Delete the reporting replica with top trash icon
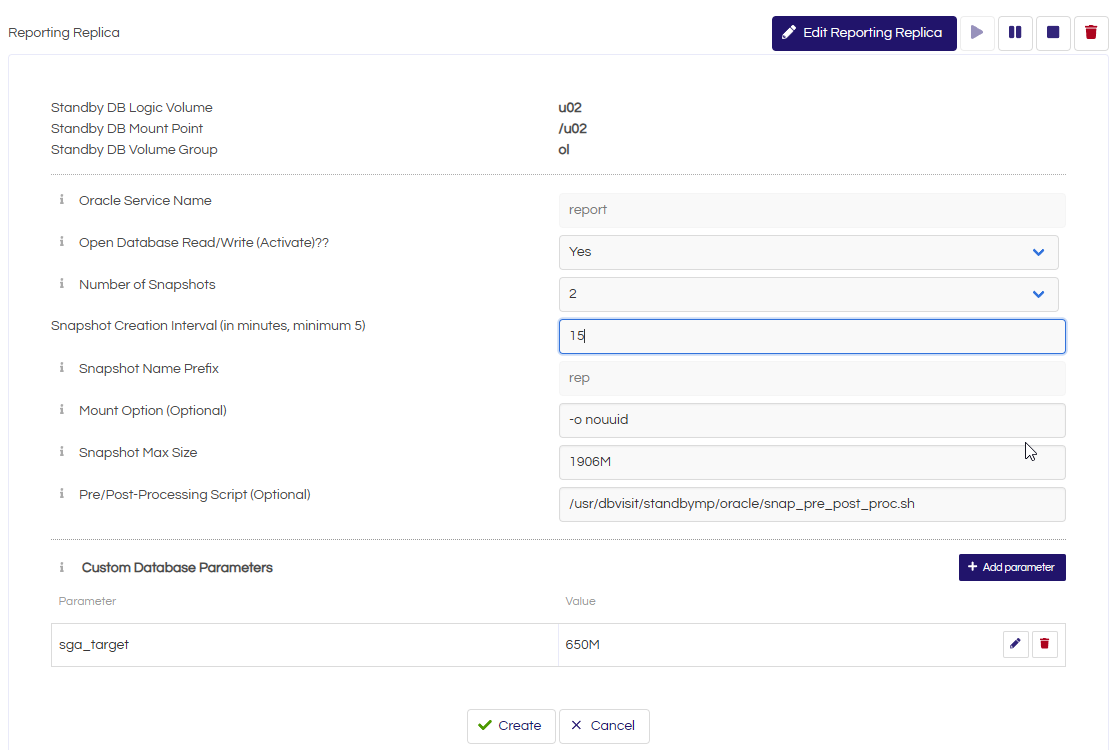1119x750 pixels. click(x=1090, y=33)
